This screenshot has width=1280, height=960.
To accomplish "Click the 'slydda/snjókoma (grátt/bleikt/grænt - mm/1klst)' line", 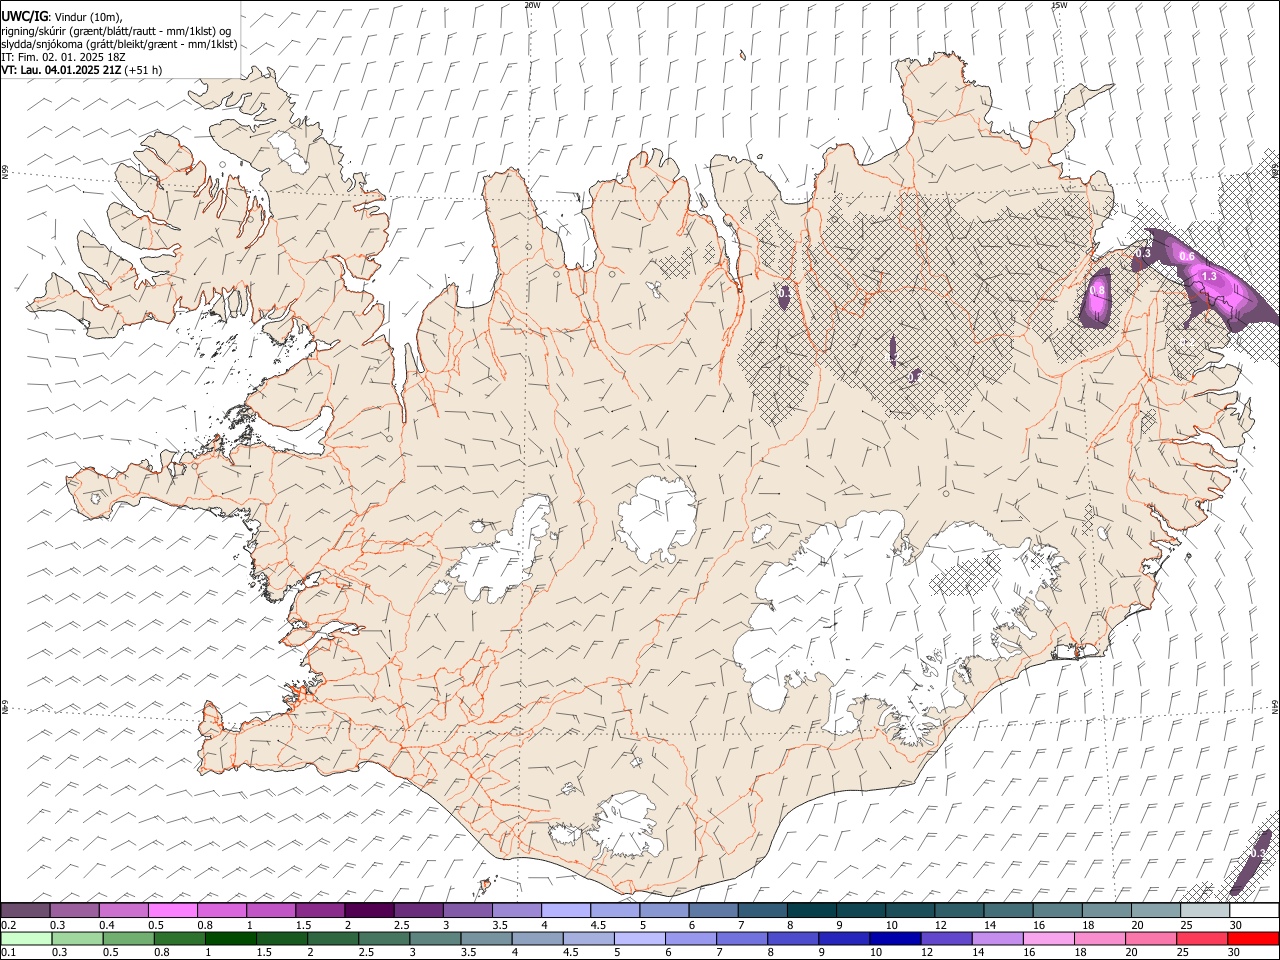I will [119, 44].
